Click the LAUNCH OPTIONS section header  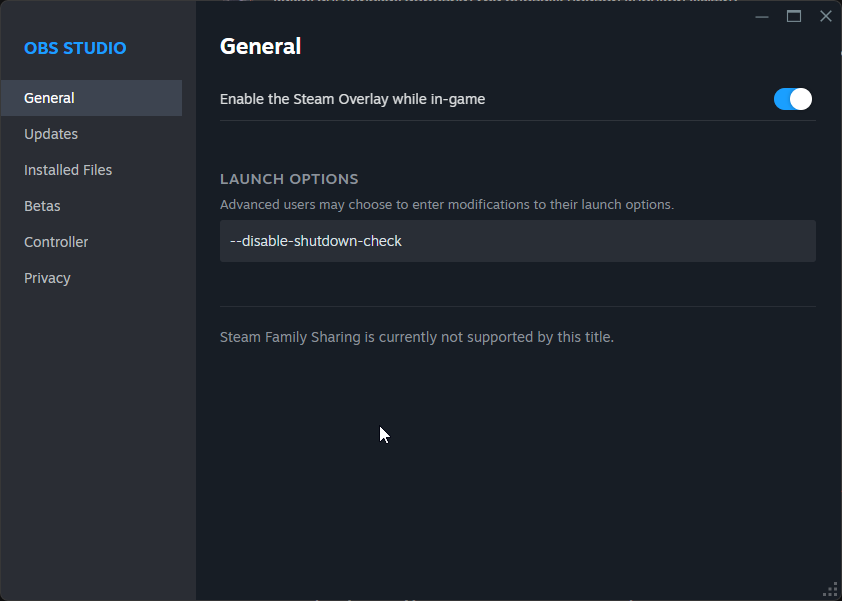289,179
